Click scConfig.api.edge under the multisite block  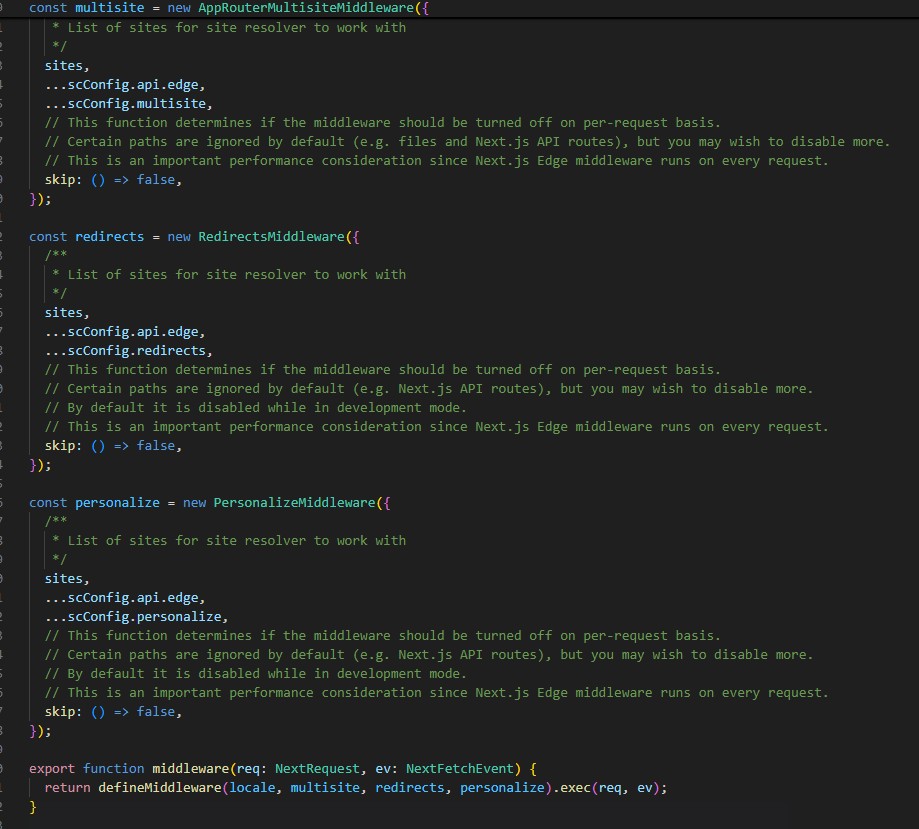[x=127, y=84]
